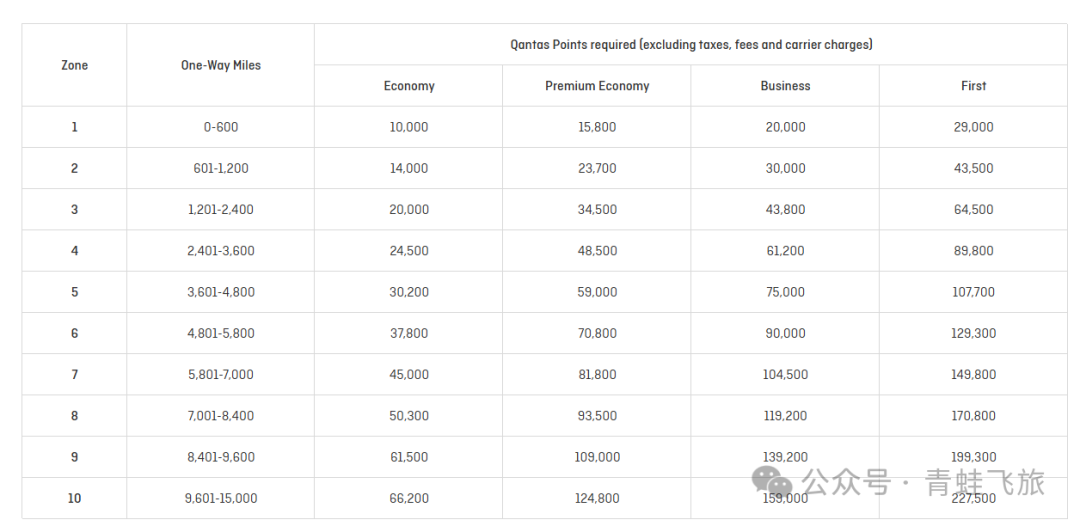Click the Qantas Points required heading
Screen dimensions: 1080x526
tap(691, 44)
